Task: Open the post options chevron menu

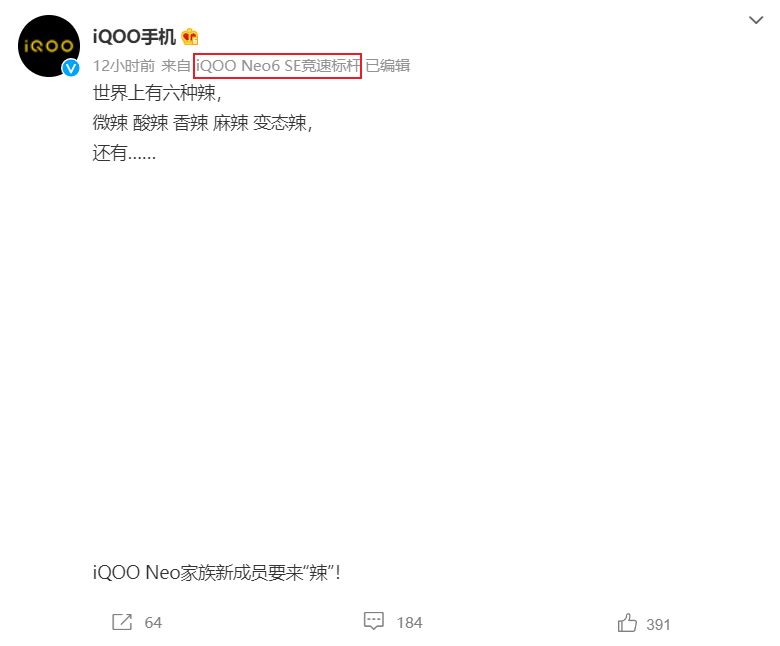Action: tap(756, 20)
